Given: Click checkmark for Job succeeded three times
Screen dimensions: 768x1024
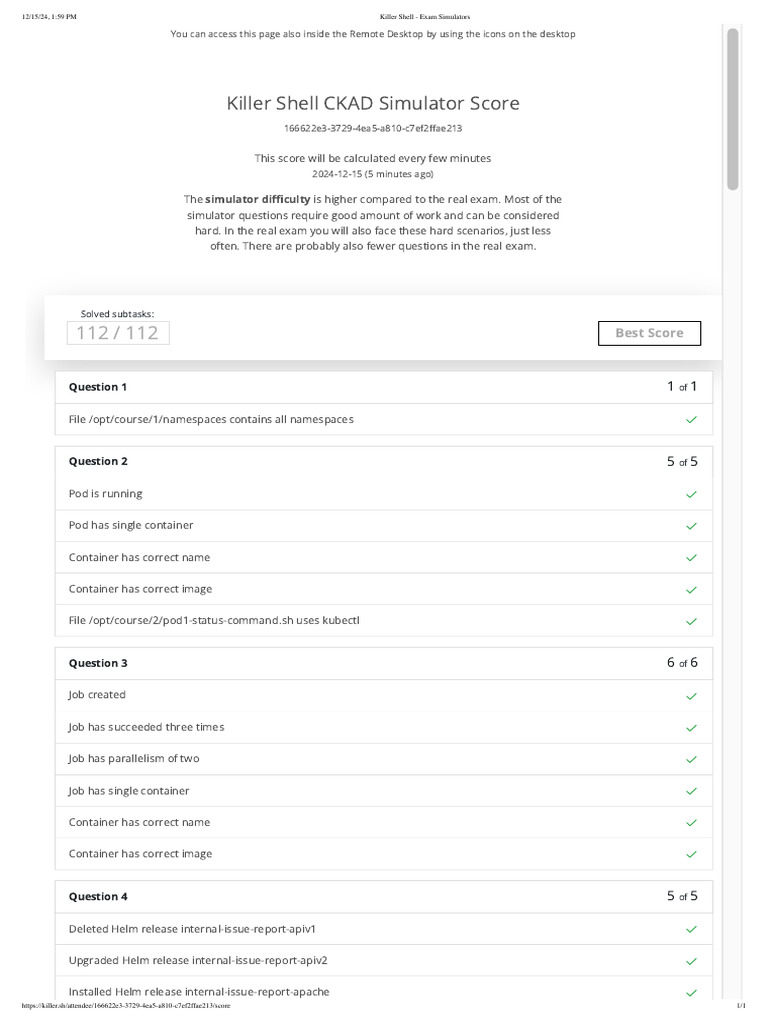Looking at the screenshot, I should (x=691, y=727).
